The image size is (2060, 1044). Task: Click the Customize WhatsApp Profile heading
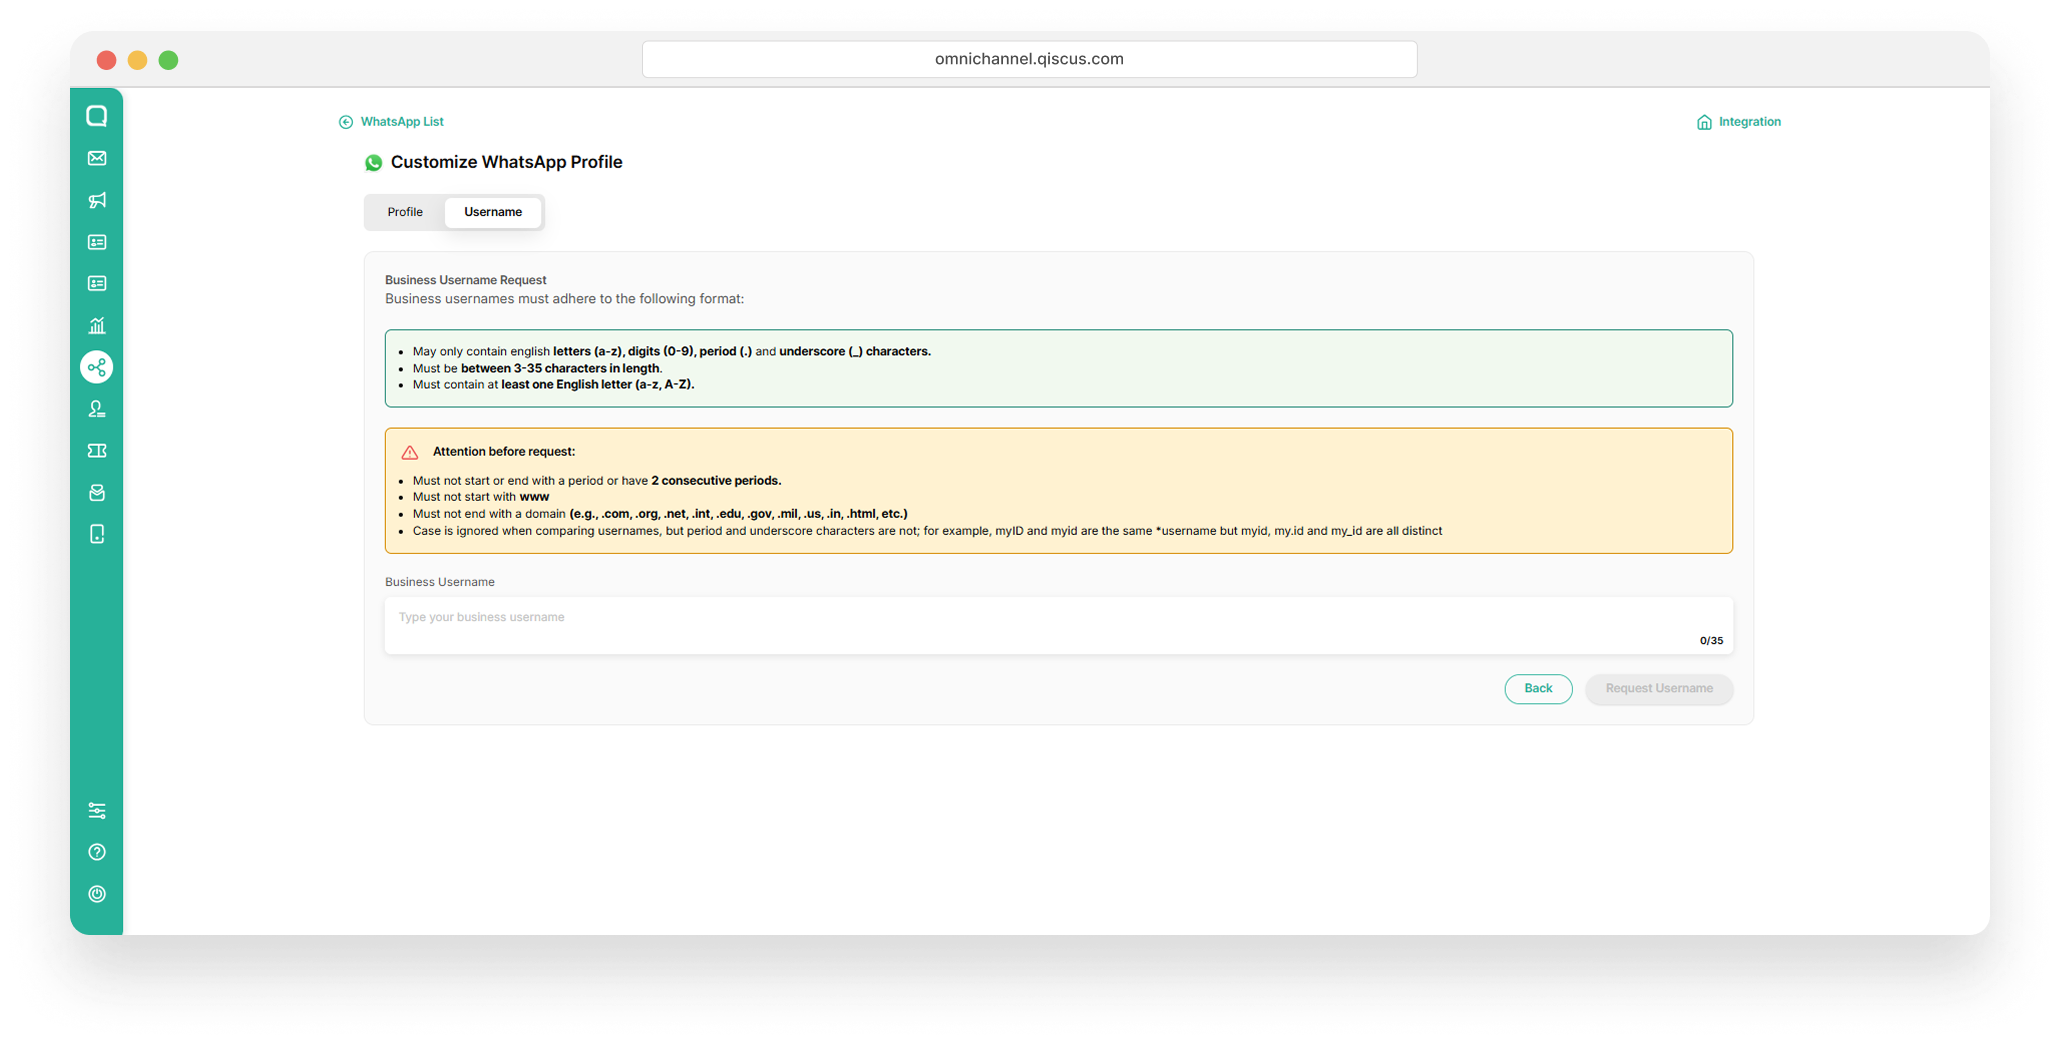click(x=506, y=162)
